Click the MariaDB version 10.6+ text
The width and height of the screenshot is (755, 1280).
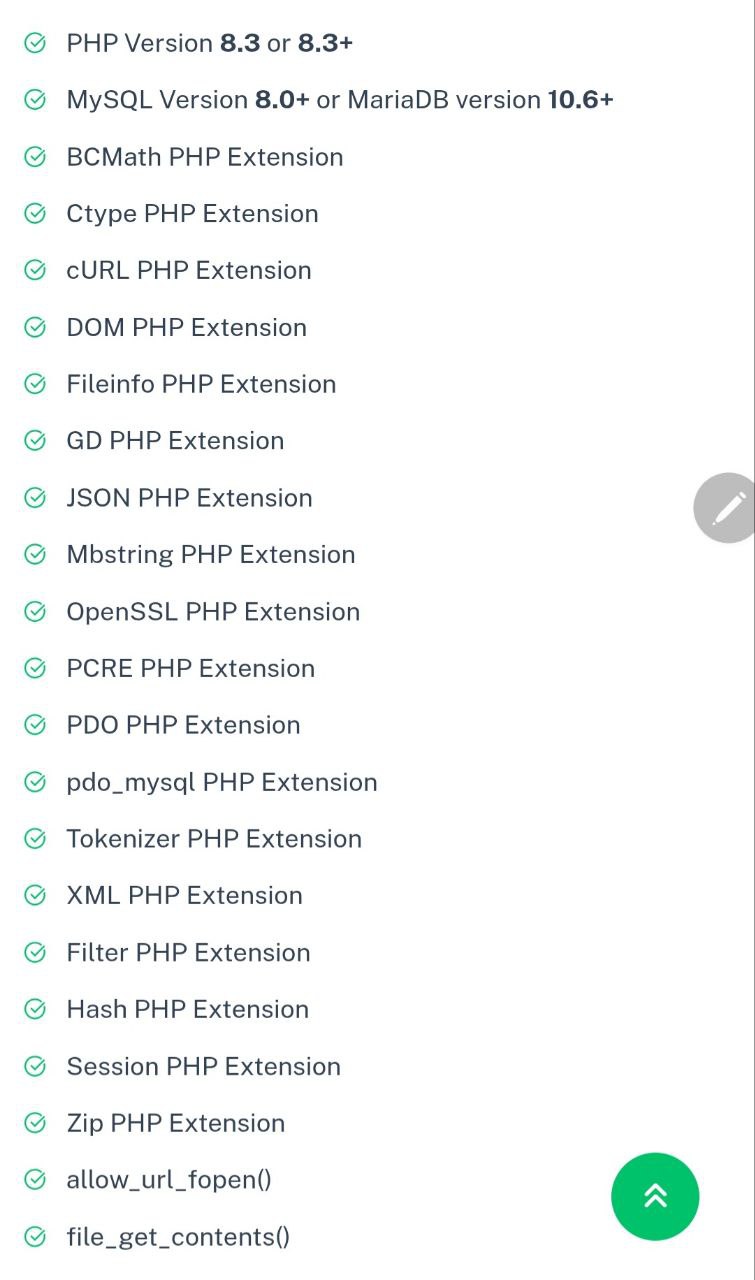click(480, 100)
